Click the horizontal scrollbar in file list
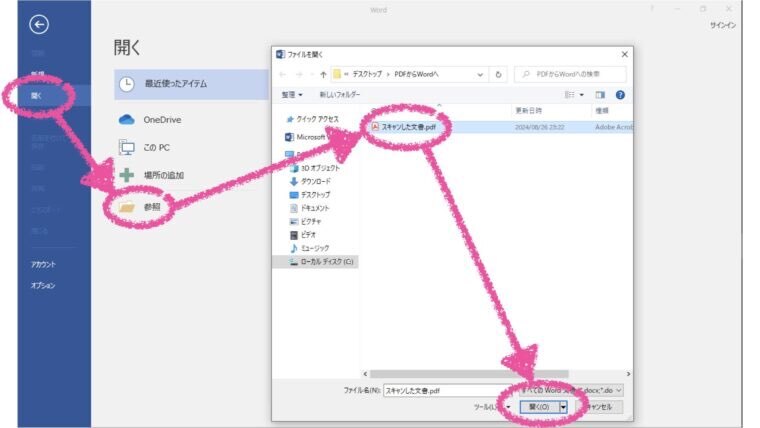The image size is (760, 428). (469, 374)
